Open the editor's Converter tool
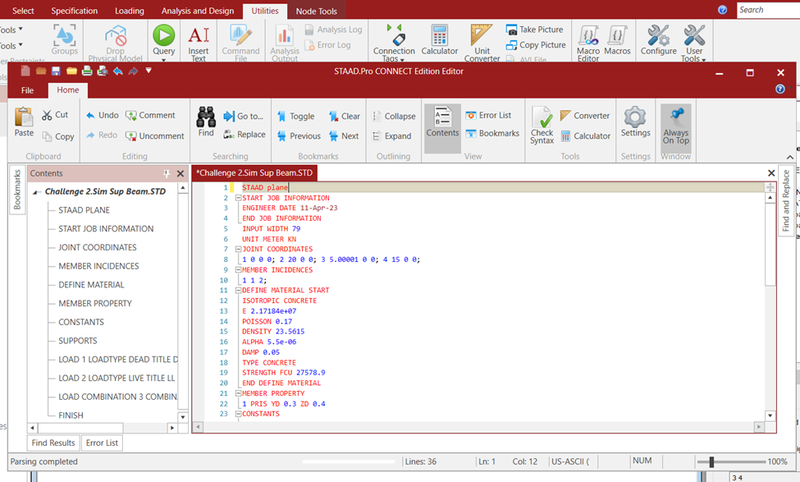This screenshot has width=800, height=482. point(585,116)
